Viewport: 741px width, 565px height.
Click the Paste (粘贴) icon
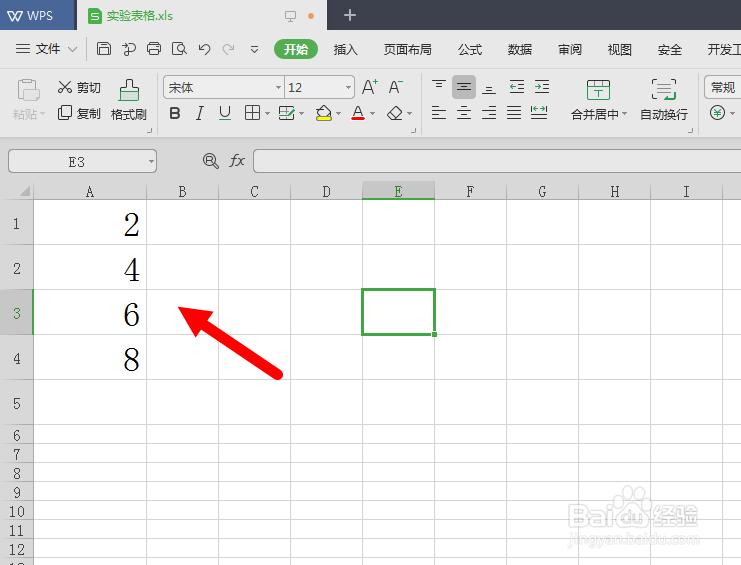coord(28,90)
